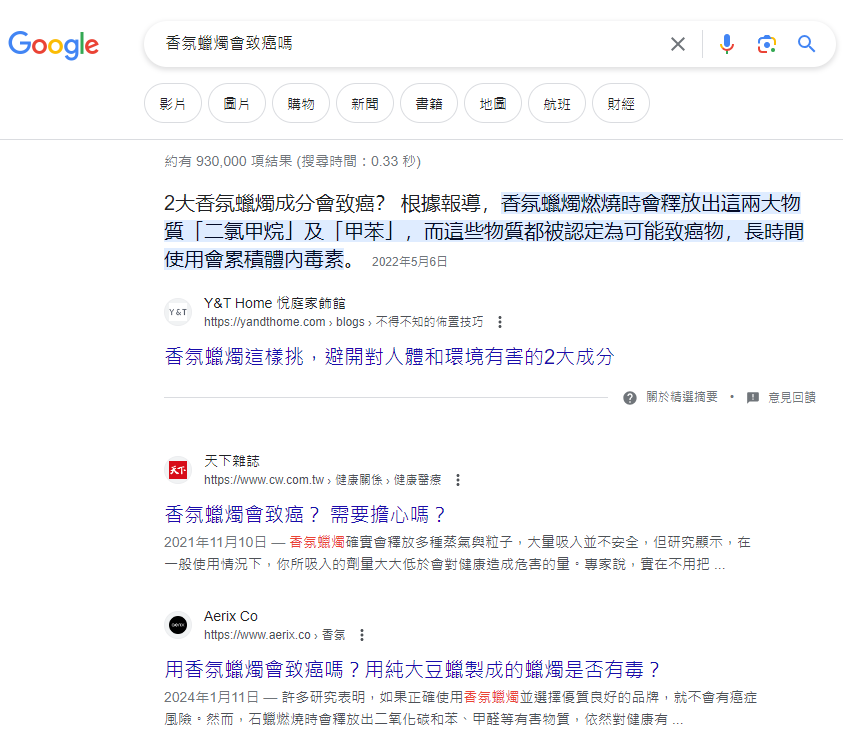Click the Y&T Home site favicon
The image size is (843, 746).
178,312
